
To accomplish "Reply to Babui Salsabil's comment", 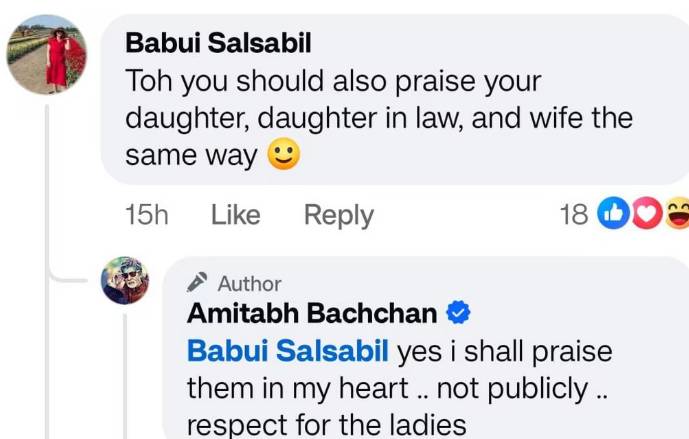I will (338, 215).
